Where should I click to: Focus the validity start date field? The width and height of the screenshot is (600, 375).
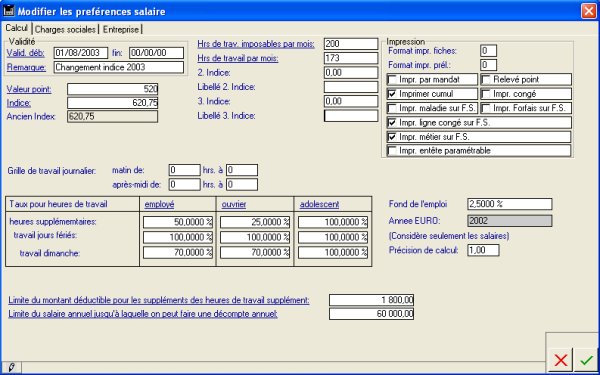pos(81,53)
